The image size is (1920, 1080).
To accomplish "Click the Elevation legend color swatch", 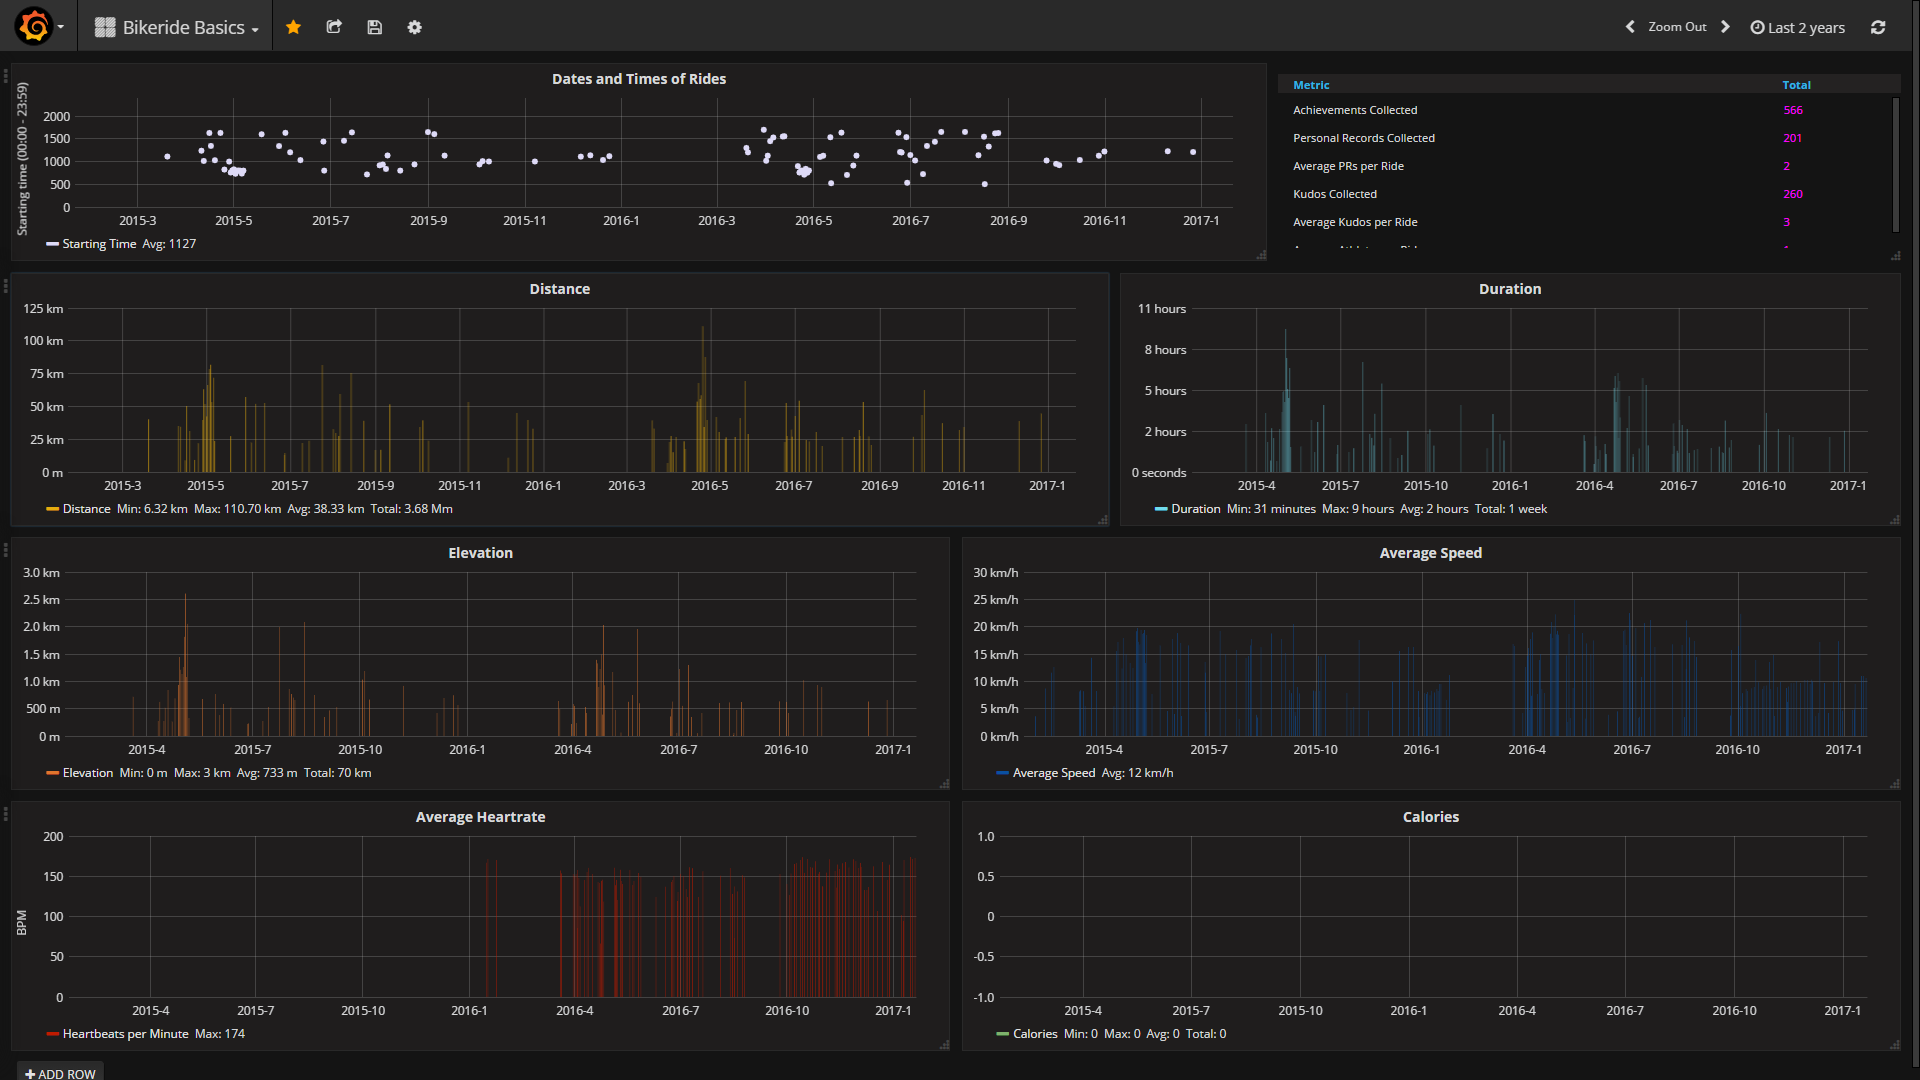I will (x=52, y=773).
